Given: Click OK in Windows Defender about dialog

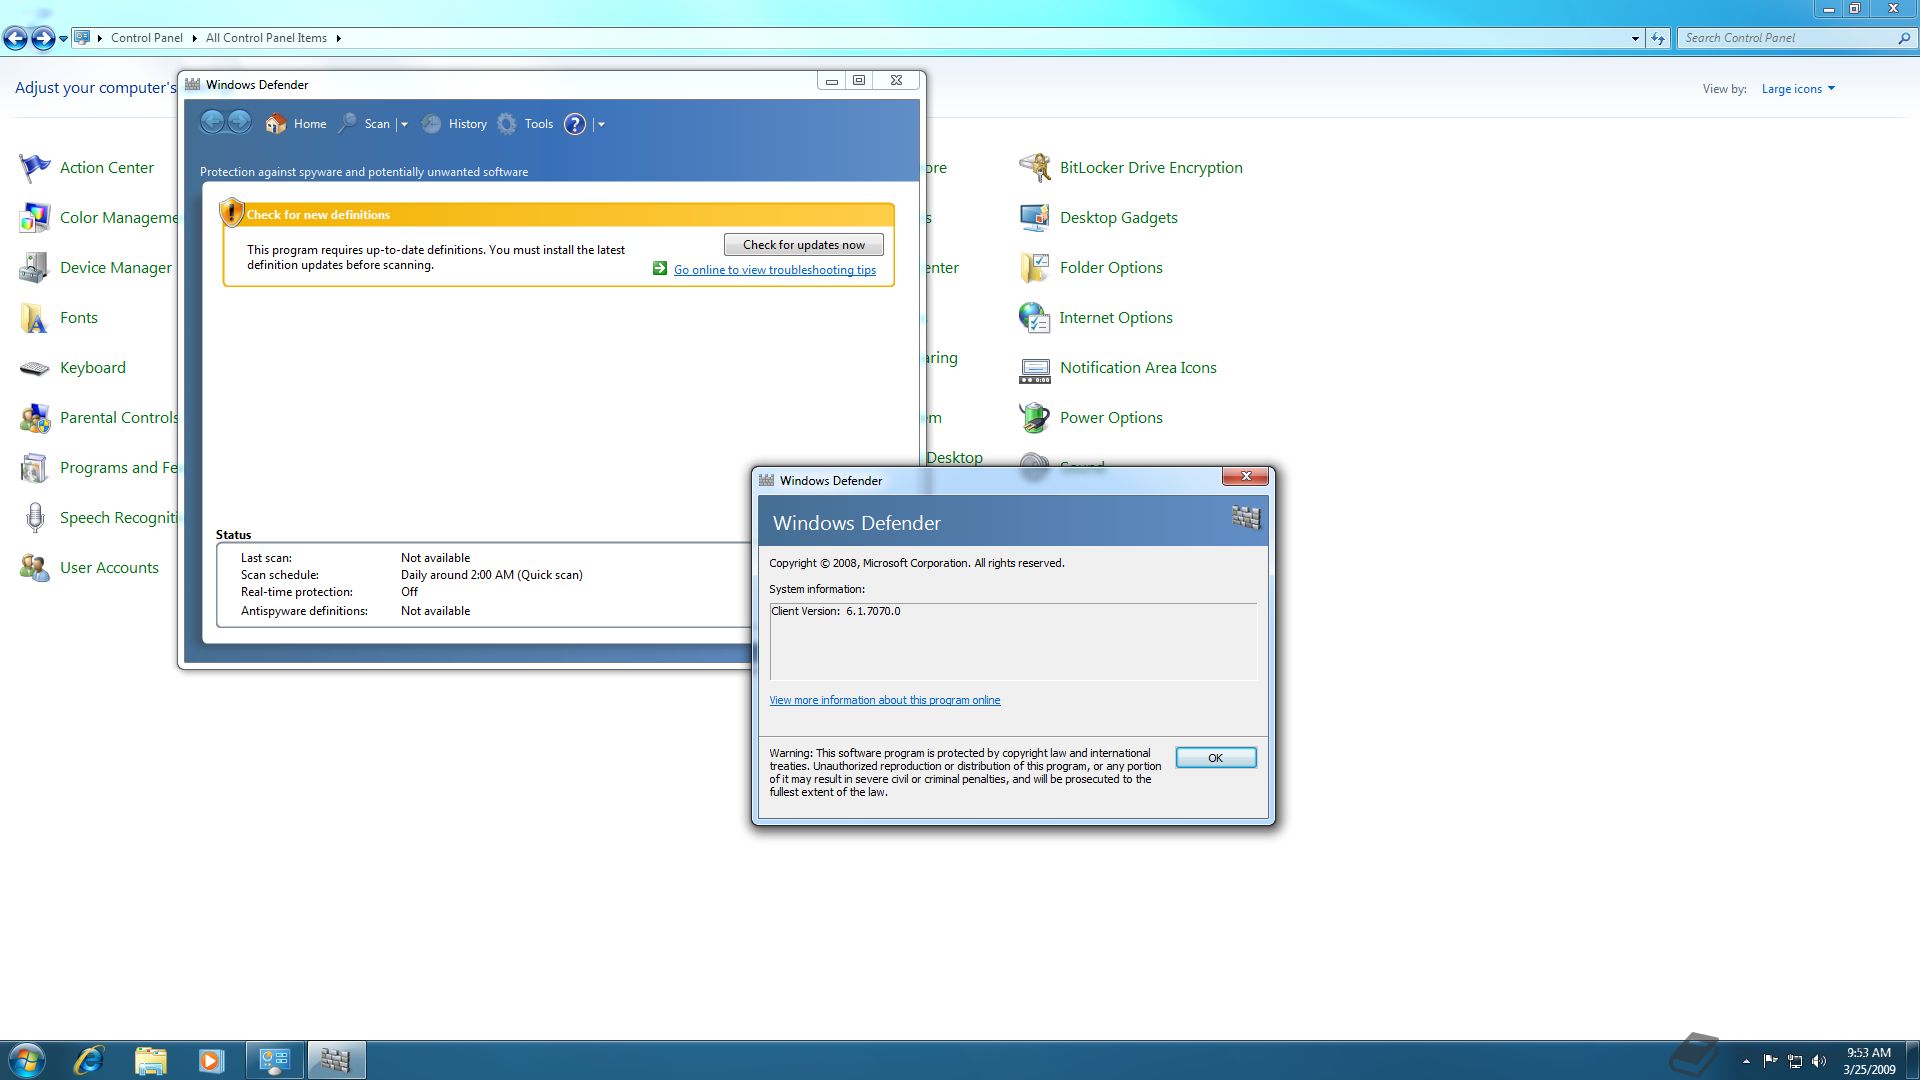Looking at the screenshot, I should [x=1215, y=758].
